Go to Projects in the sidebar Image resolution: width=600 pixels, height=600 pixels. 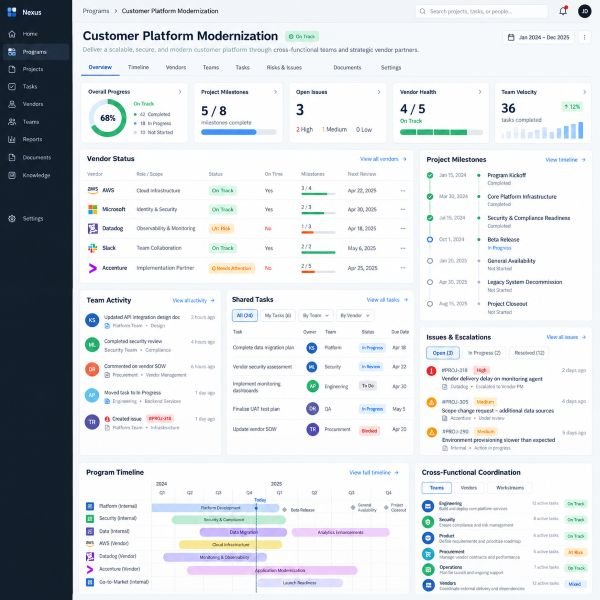(34, 69)
